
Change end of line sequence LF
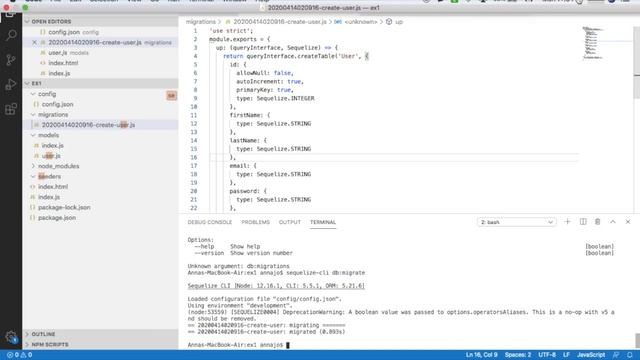coord(566,355)
